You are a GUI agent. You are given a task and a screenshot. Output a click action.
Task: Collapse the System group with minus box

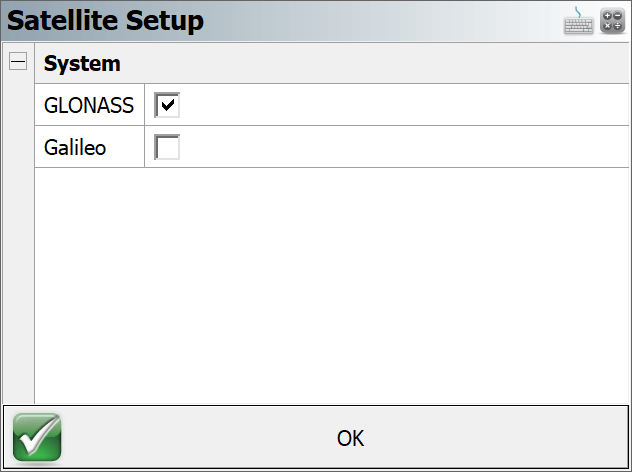18,61
